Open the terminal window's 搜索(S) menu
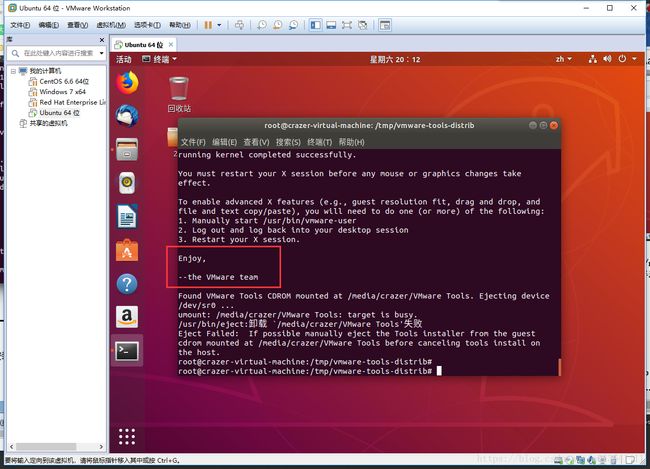This screenshot has width=650, height=469. pyautogui.click(x=288, y=142)
